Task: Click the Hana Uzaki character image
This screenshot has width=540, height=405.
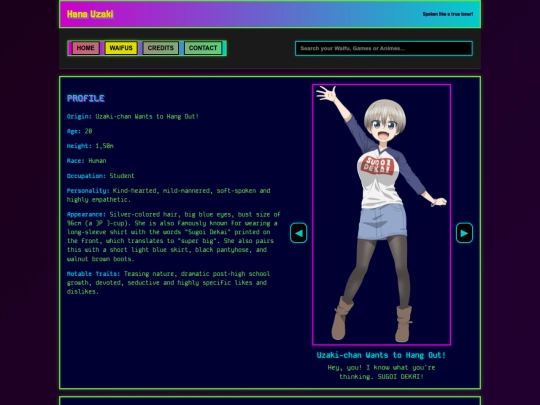Action: [x=381, y=215]
